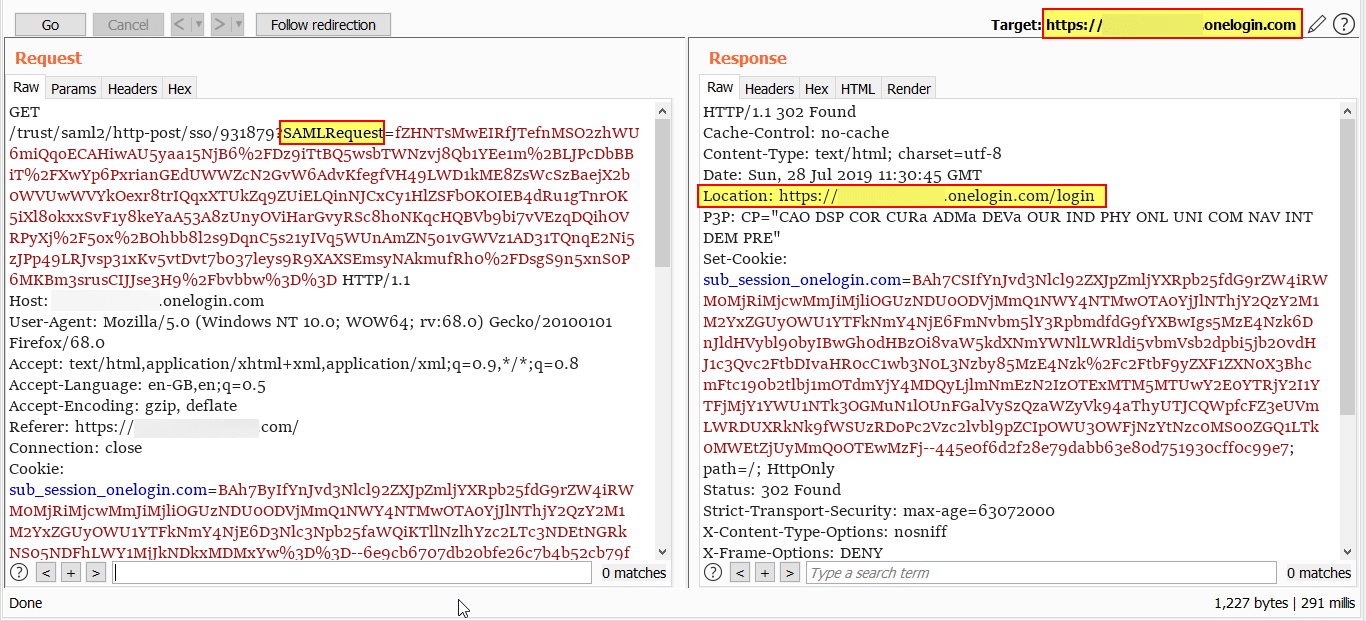1366x621 pixels.
Task: Click the Cancel button
Action: tap(128, 25)
